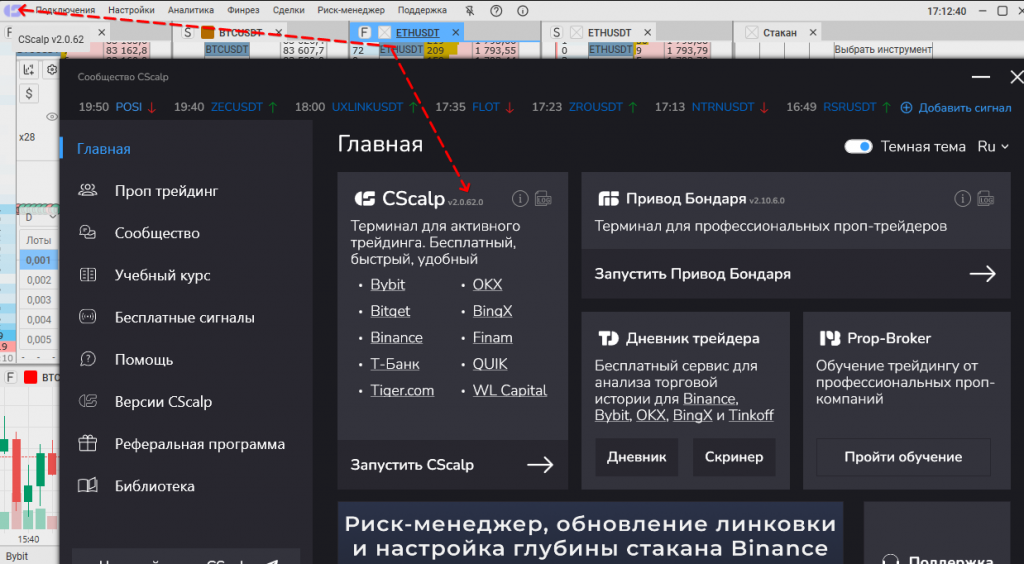Click the Бесплатные сигналы signal icon
The height and width of the screenshot is (564, 1024).
[x=88, y=317]
